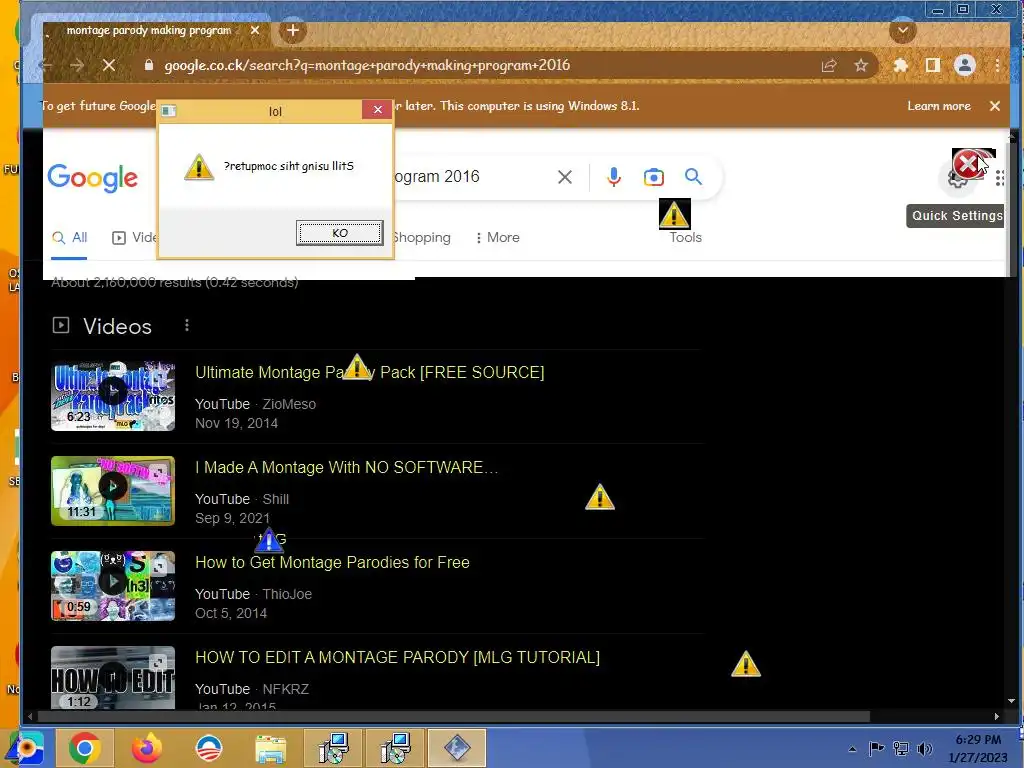Image resolution: width=1024 pixels, height=768 pixels.
Task: Play the HOW TO EDIT video thumbnail
Action: point(113,677)
